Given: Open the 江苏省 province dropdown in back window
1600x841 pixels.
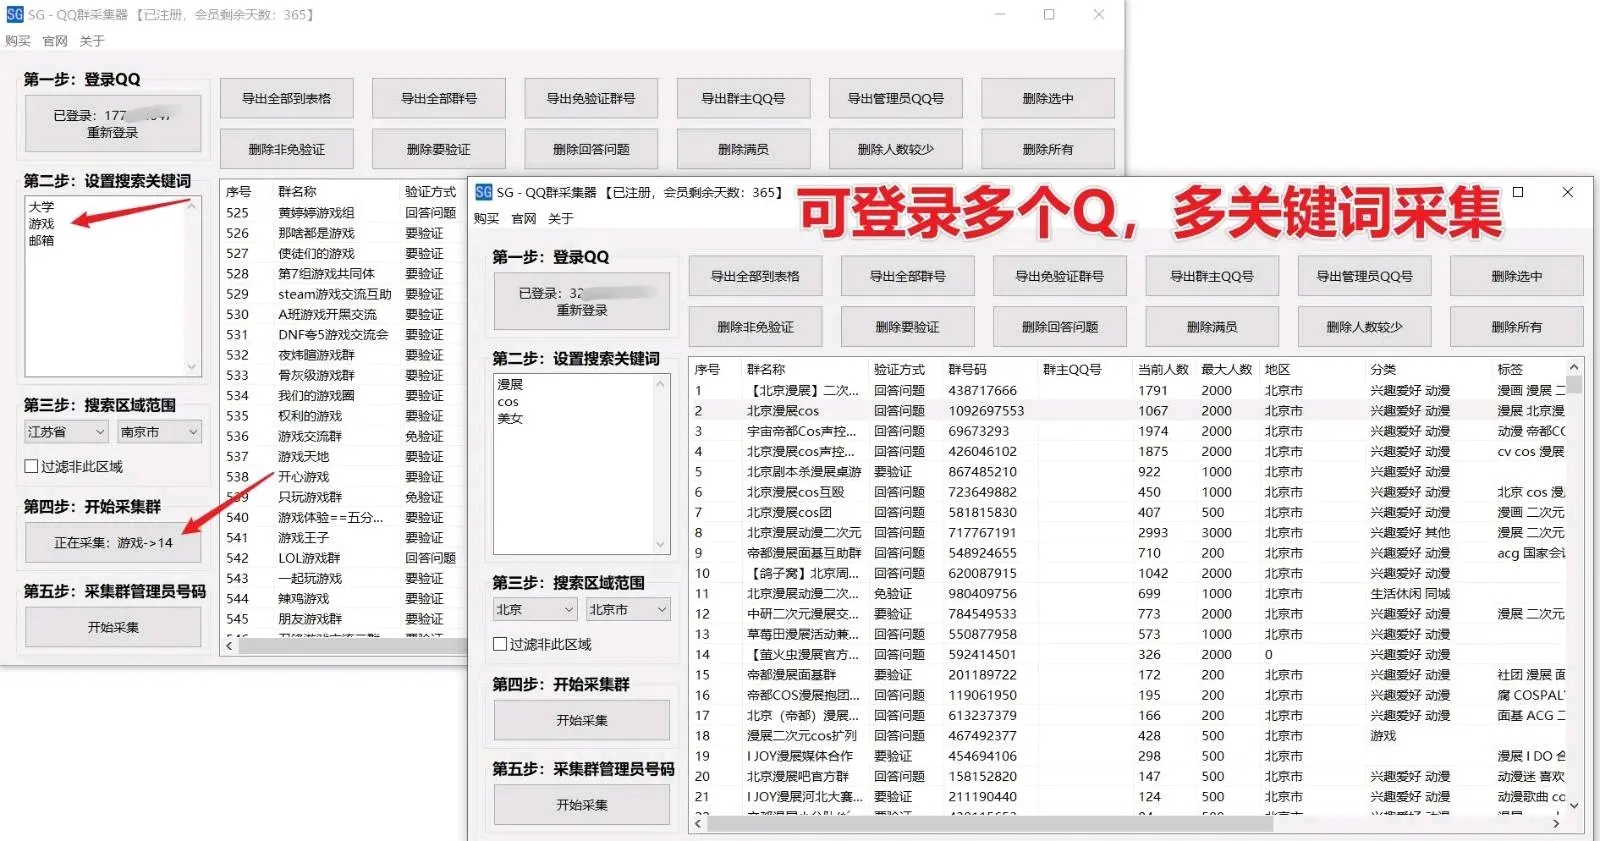Looking at the screenshot, I should (66, 432).
